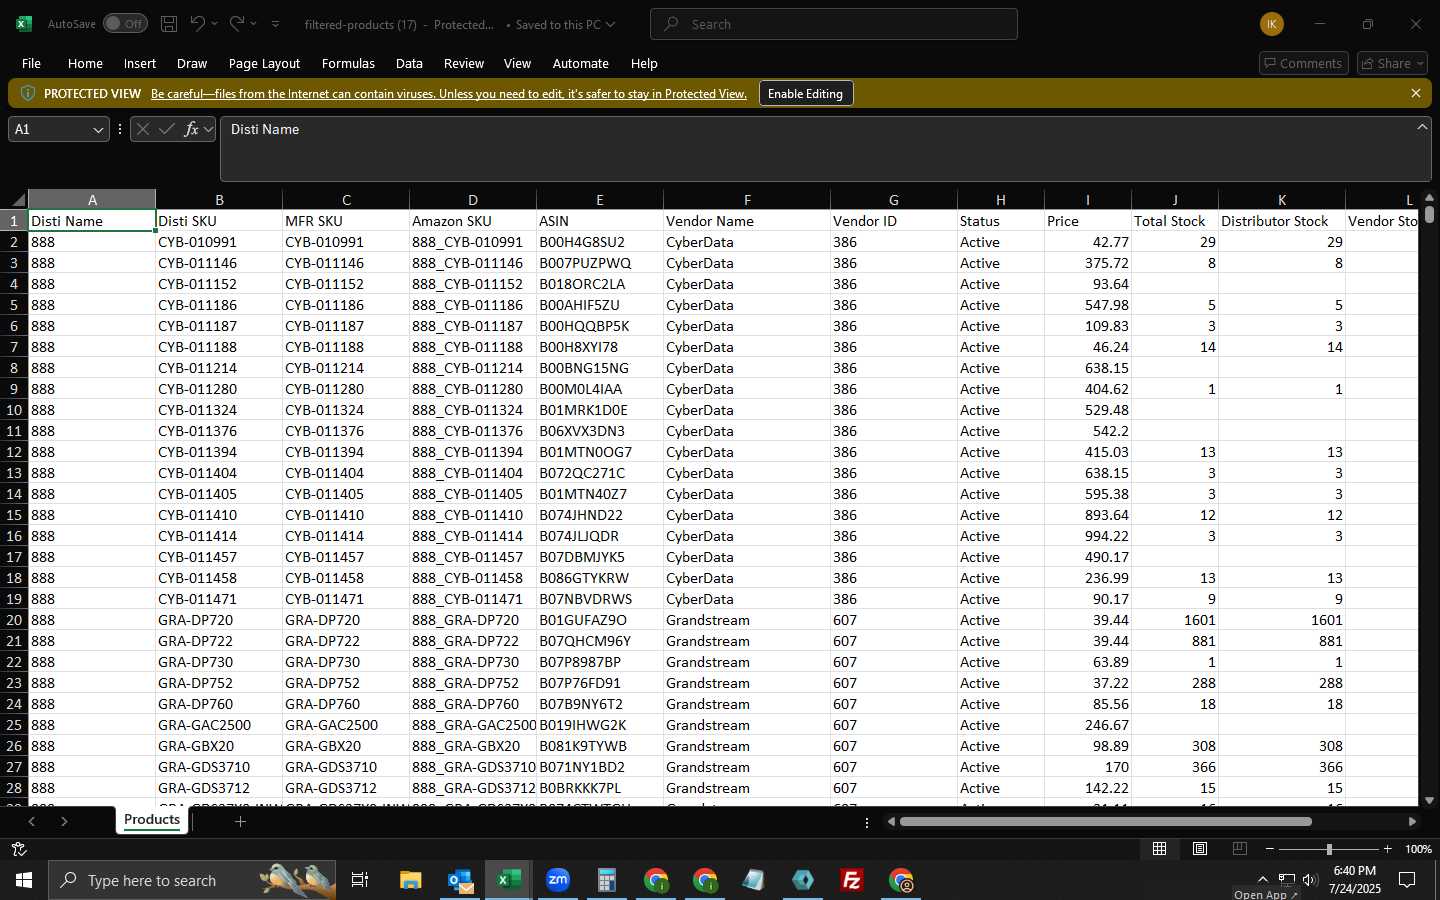Click the Protected View warning link

pyautogui.click(x=449, y=94)
